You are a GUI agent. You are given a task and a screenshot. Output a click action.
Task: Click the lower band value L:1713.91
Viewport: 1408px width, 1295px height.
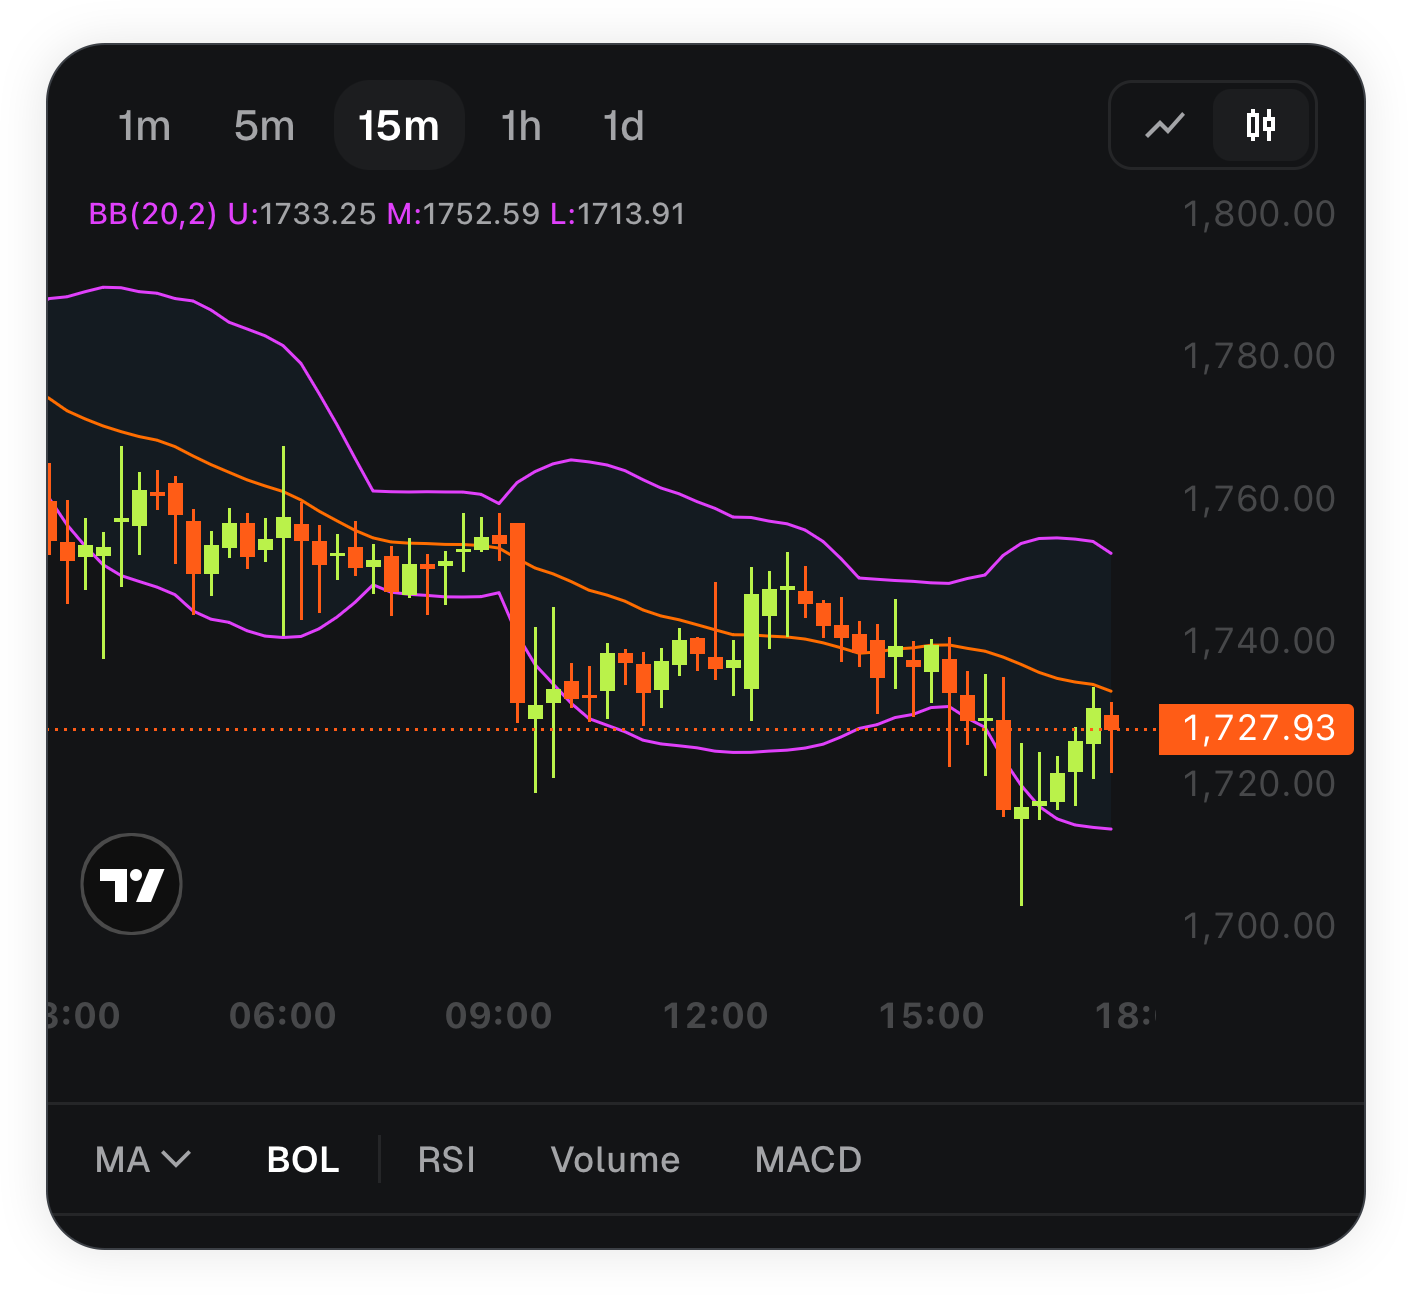tap(618, 214)
